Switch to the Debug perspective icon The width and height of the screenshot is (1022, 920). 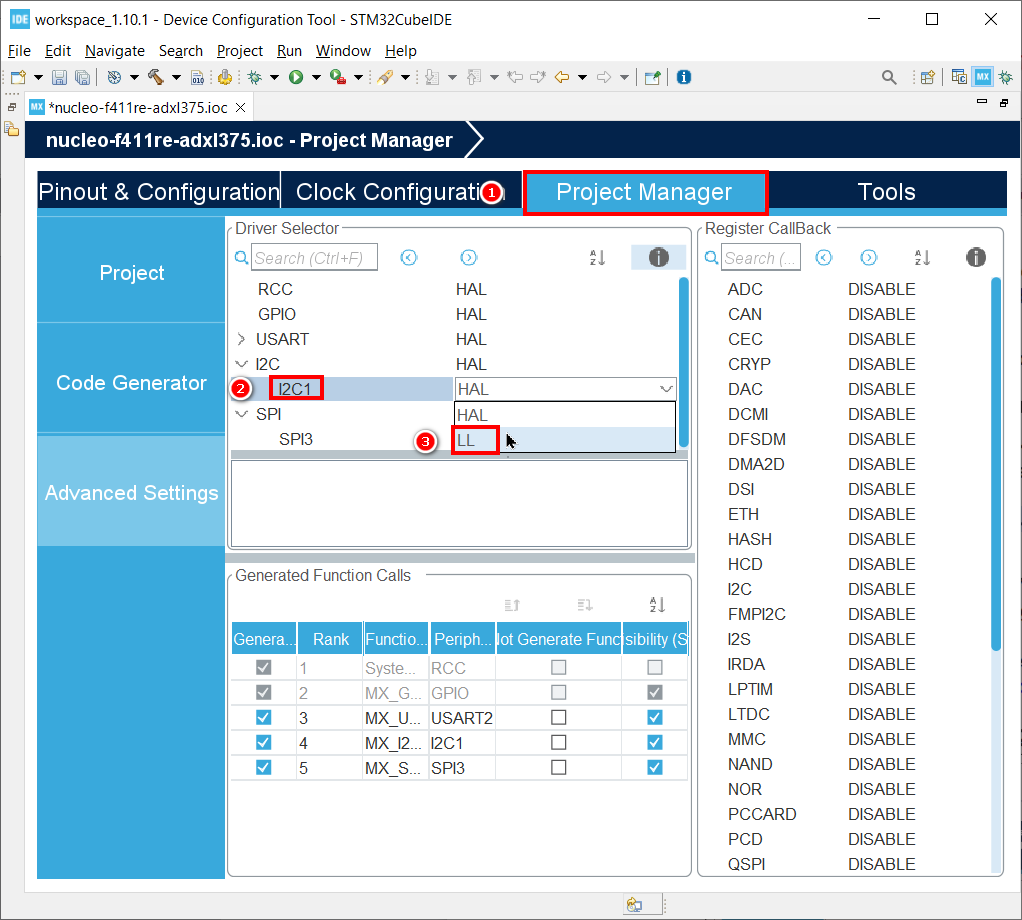pyautogui.click(x=1006, y=78)
